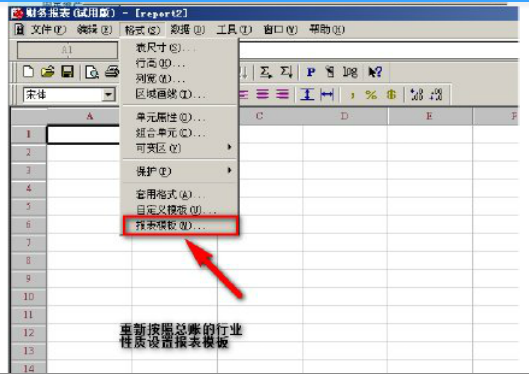Click the New file icon in toolbar
The image size is (529, 376).
(29, 72)
